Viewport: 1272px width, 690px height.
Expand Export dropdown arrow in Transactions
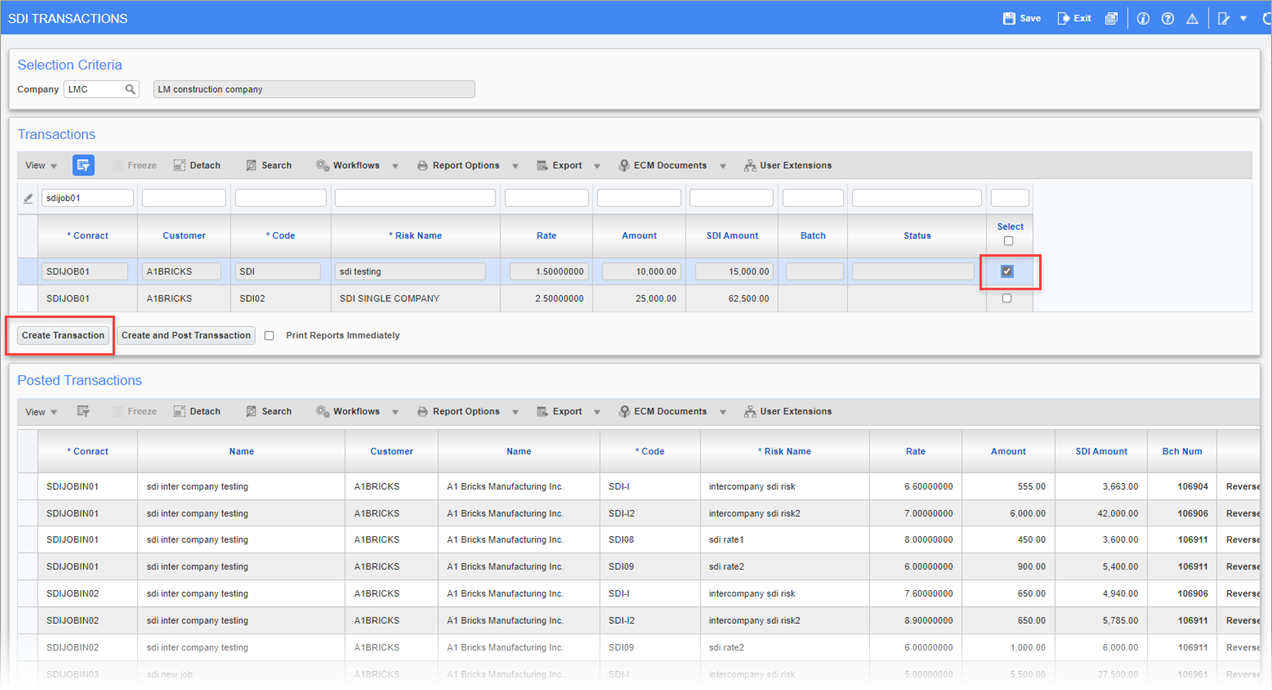(597, 166)
